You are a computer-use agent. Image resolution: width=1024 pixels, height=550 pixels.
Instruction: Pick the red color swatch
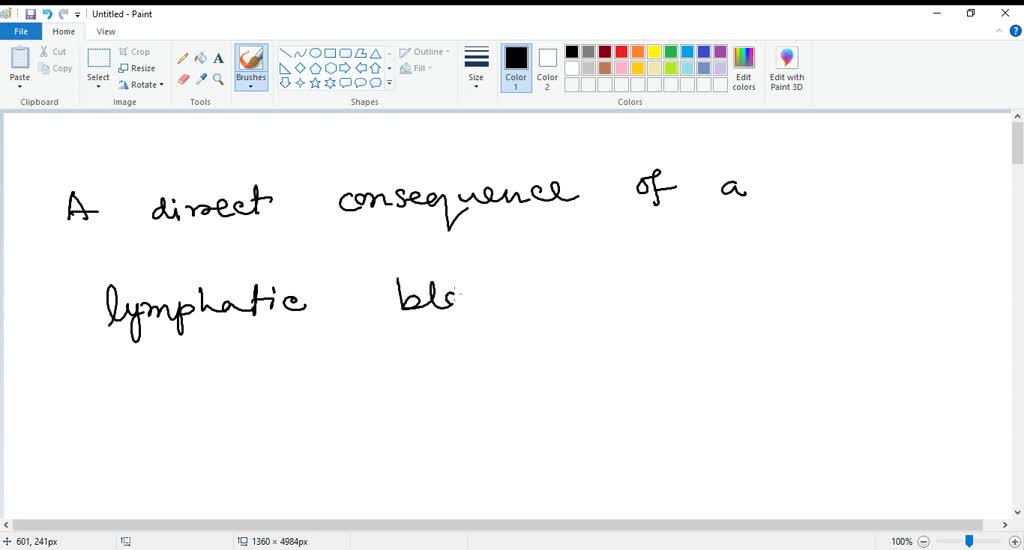pos(621,52)
